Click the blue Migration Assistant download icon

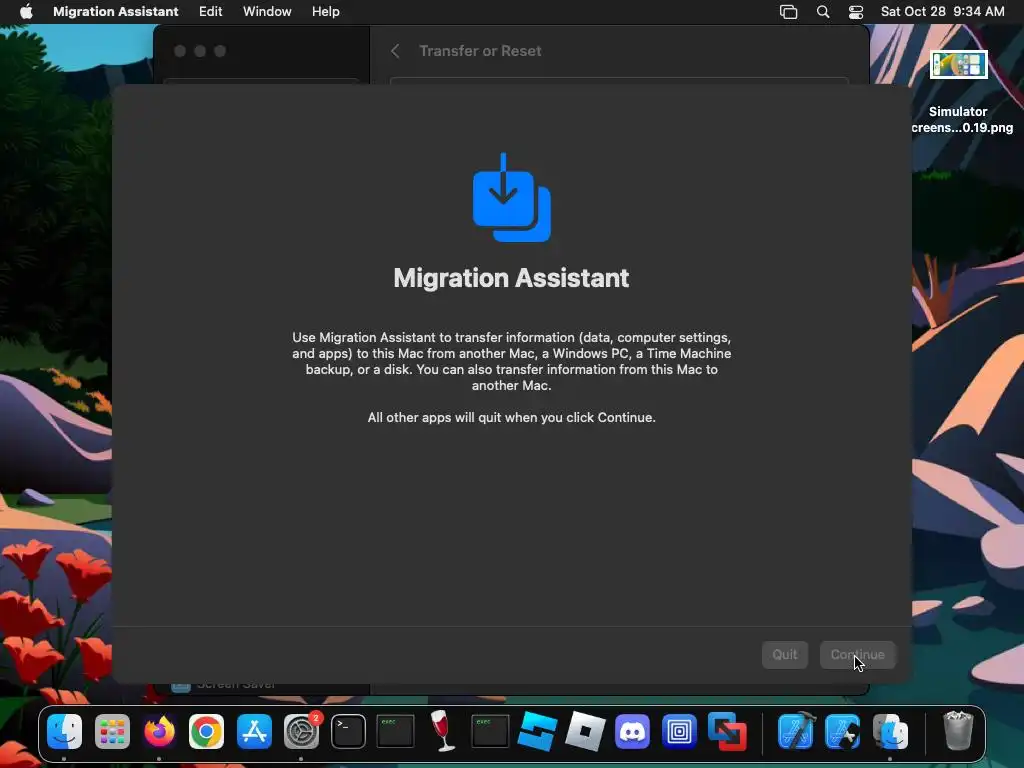click(511, 197)
